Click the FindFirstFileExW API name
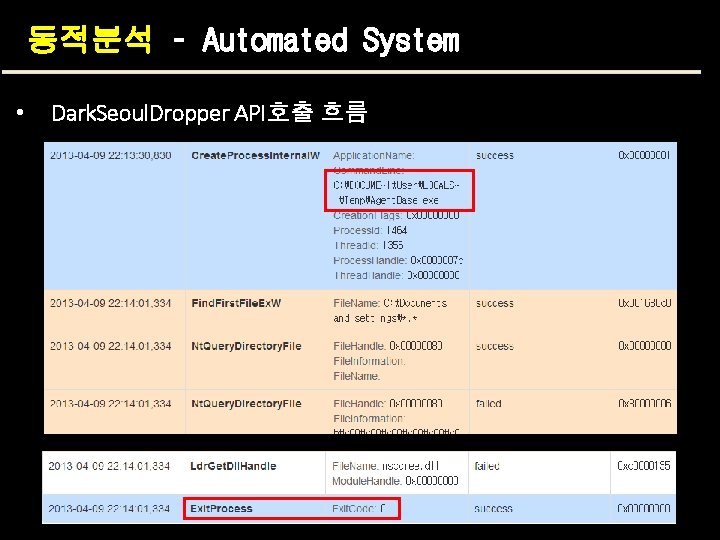The height and width of the screenshot is (540, 720). point(236,303)
